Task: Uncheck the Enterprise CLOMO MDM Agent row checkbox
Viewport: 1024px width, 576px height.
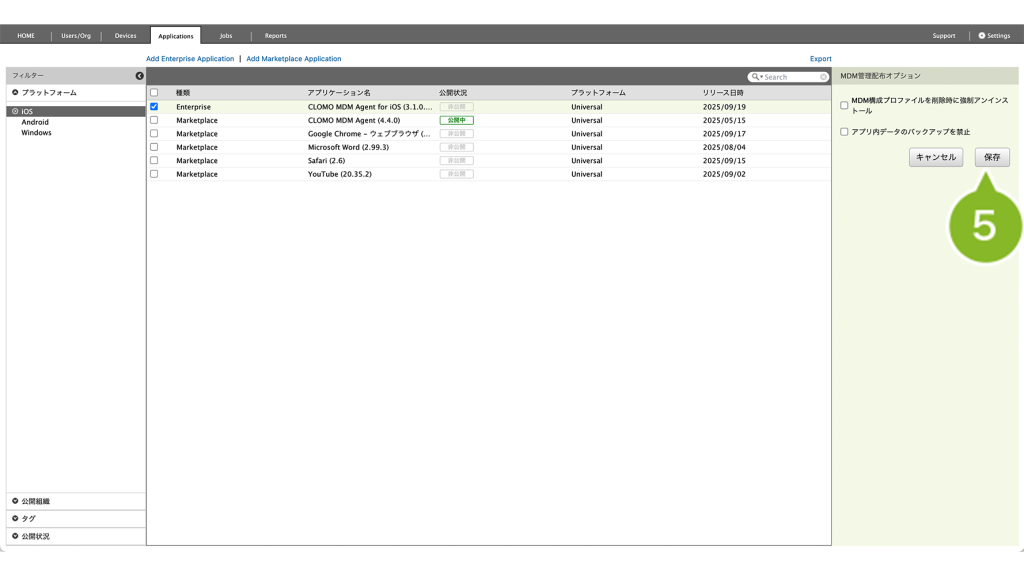Action: (154, 107)
